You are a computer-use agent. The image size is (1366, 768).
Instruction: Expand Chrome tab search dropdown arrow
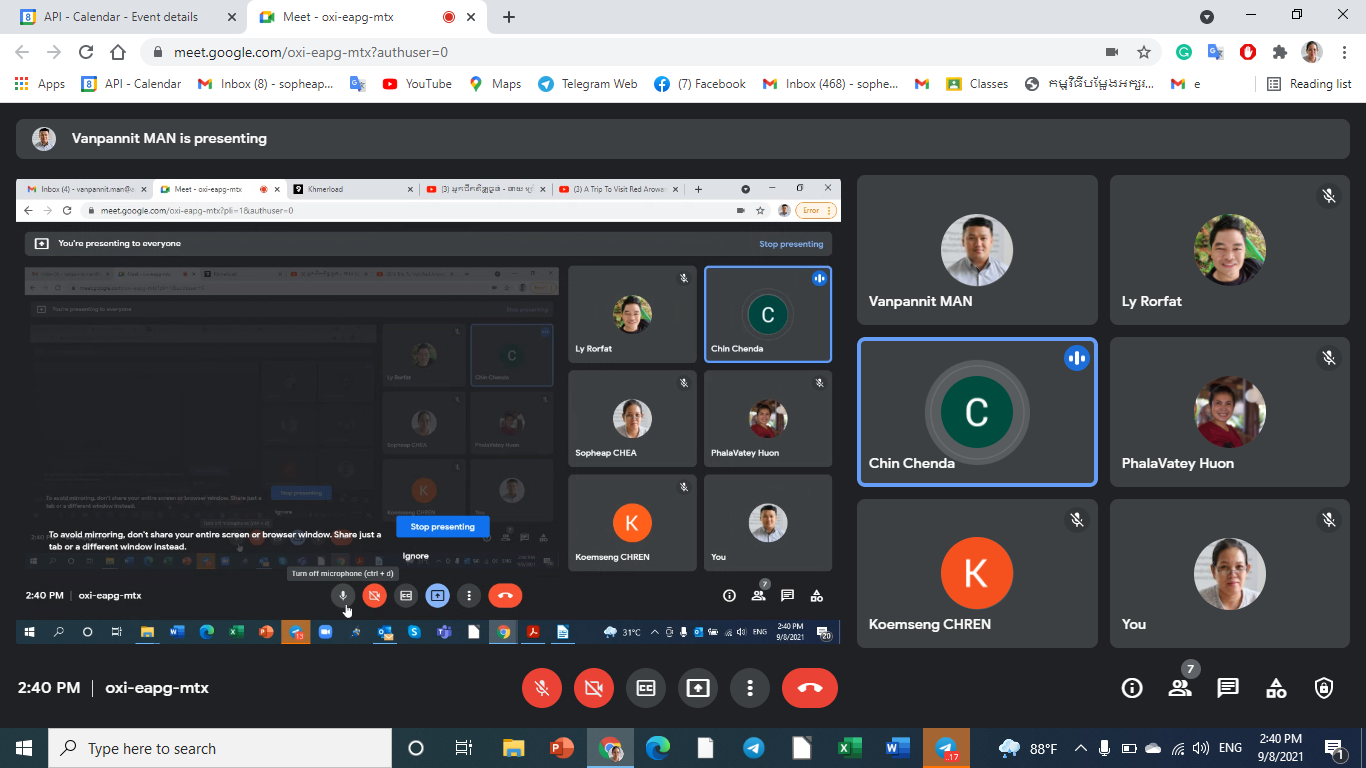click(x=1207, y=17)
